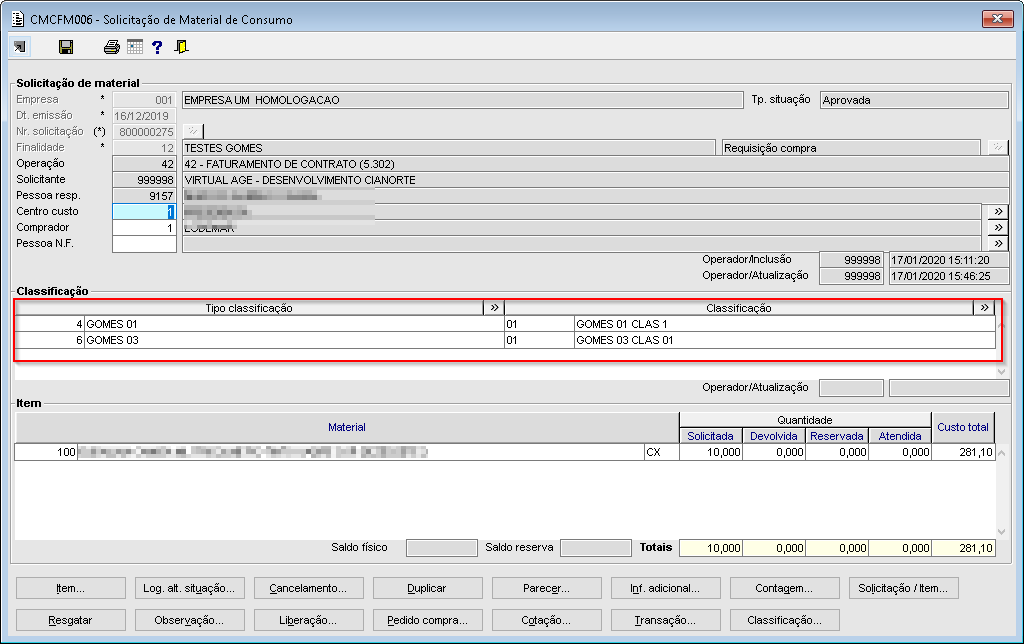Close the CMCFM006 window
1024x644 pixels.
tap(997, 18)
